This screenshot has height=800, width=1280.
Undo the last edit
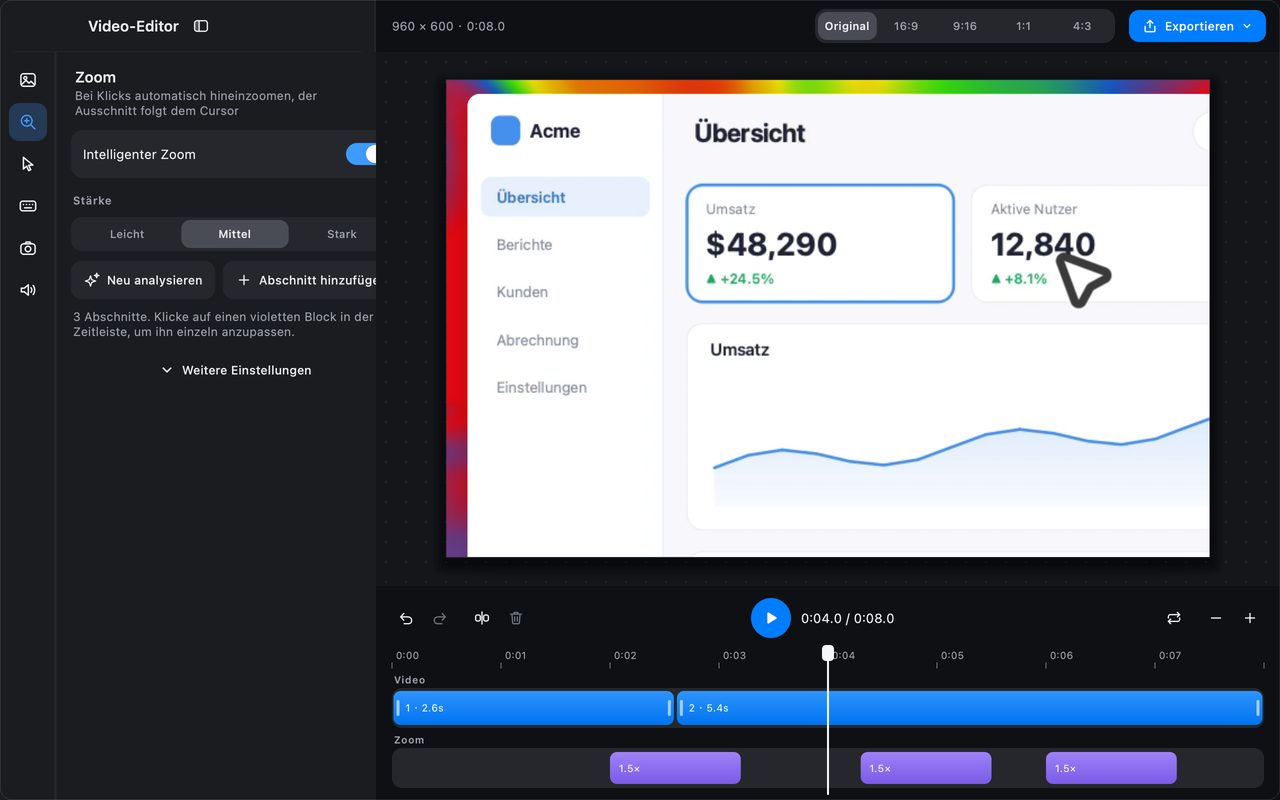click(x=406, y=618)
